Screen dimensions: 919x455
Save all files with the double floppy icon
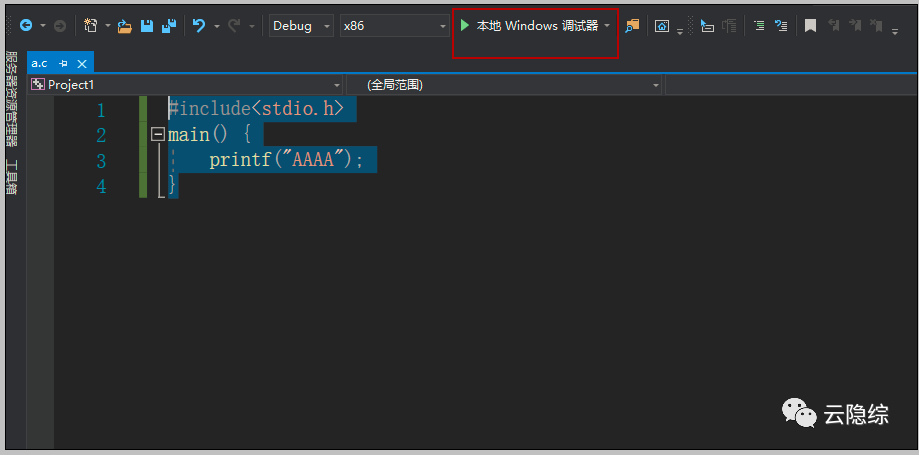169,26
